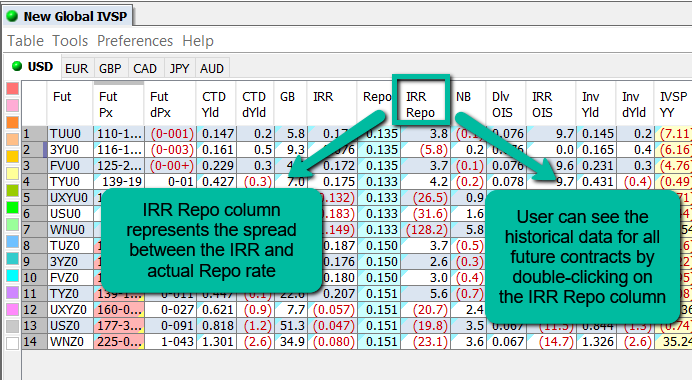Click Fut Px cell 139-19 for TYU0
Viewport: 692px width, 380px height.
119,181
